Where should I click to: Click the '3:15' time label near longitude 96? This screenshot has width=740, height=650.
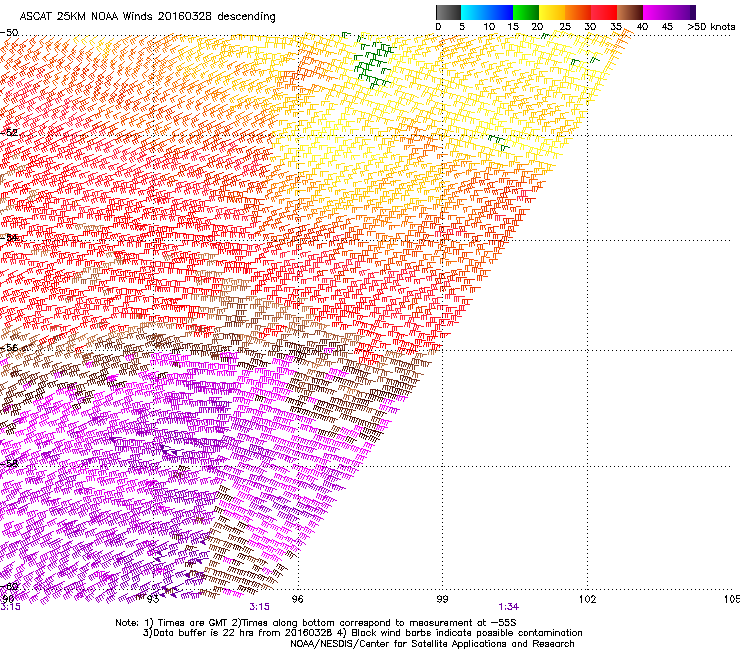point(260,607)
